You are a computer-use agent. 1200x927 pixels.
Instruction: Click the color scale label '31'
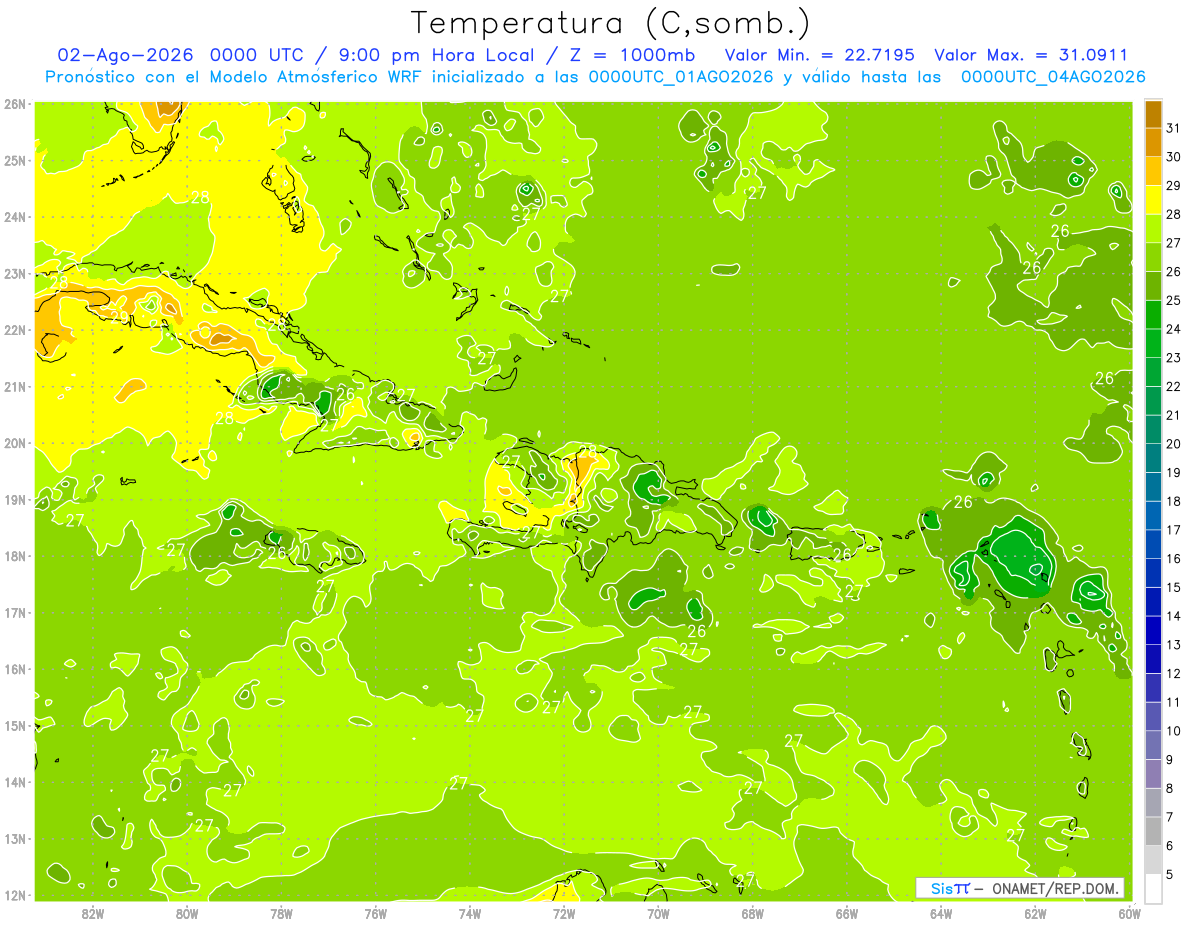(x=1174, y=128)
